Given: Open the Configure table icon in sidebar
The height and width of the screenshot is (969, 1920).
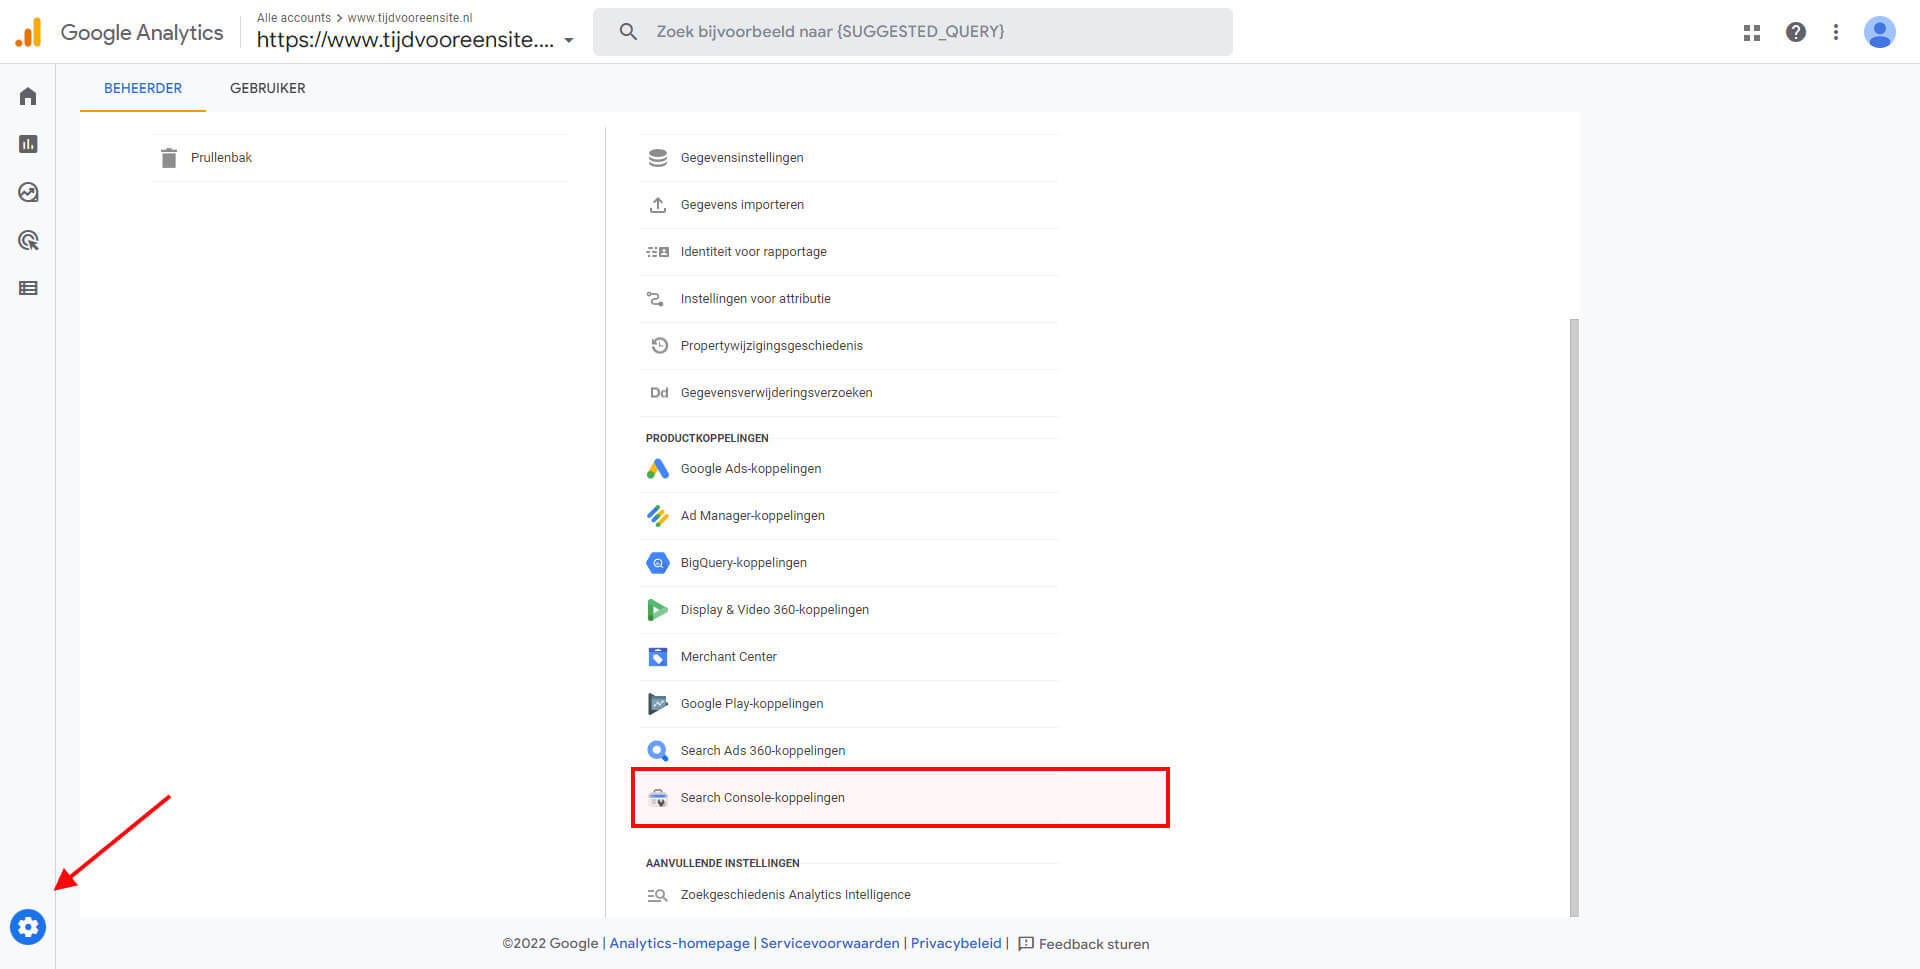Looking at the screenshot, I should click(28, 288).
